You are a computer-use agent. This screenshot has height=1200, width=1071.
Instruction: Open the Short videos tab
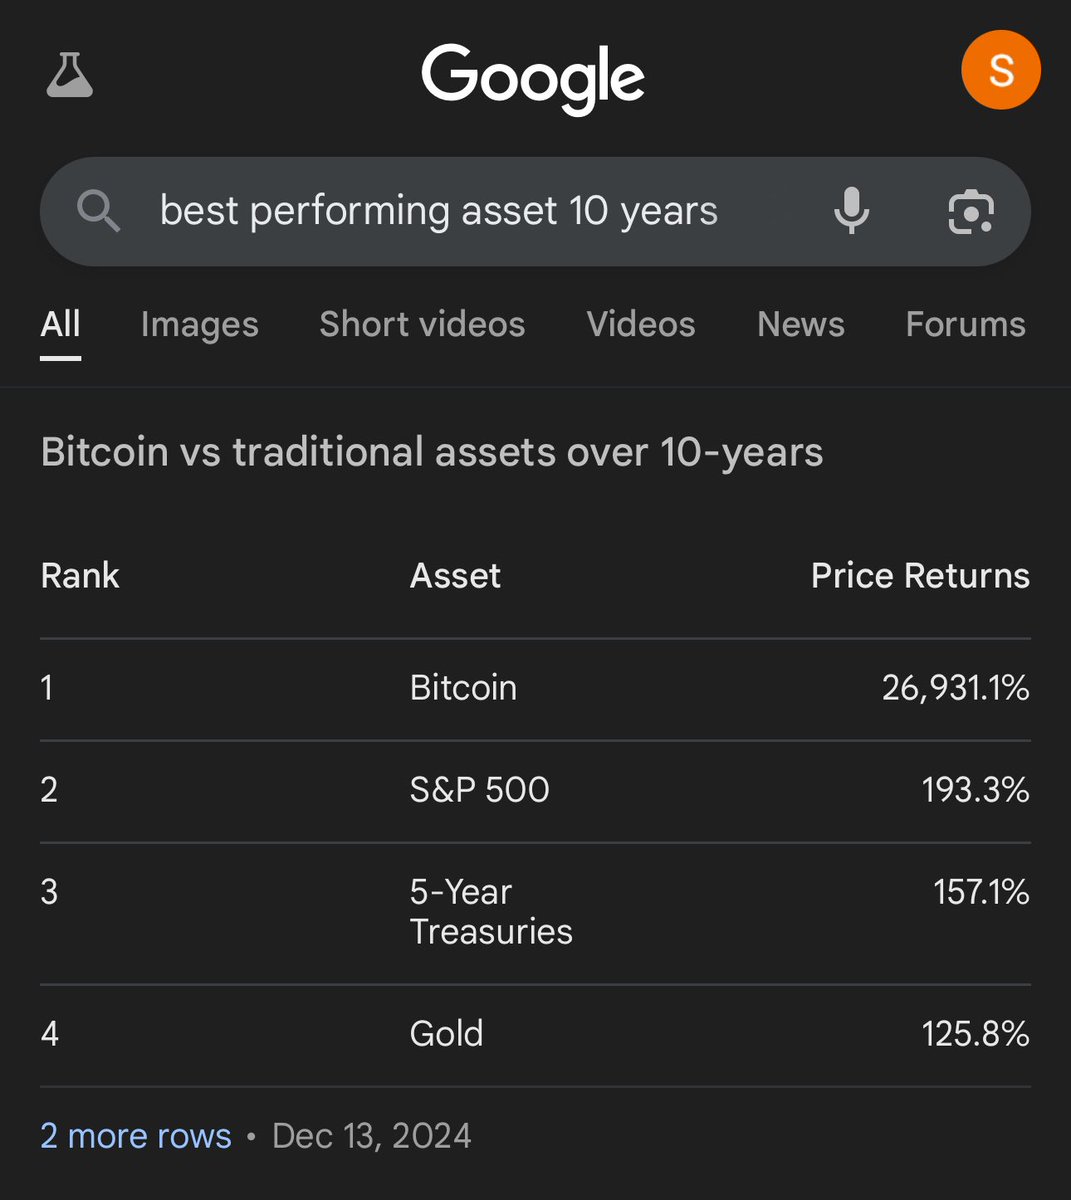[x=422, y=324]
